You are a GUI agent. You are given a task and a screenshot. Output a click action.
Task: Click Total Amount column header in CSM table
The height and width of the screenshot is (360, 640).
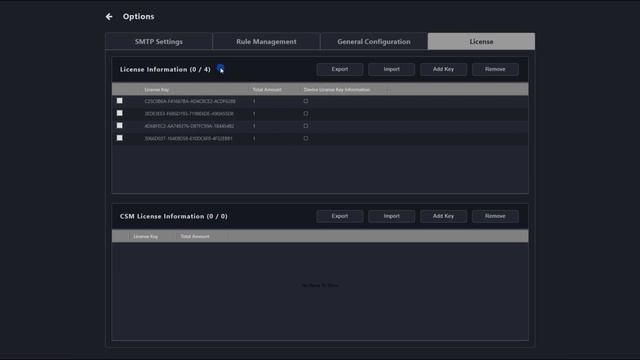pos(195,236)
